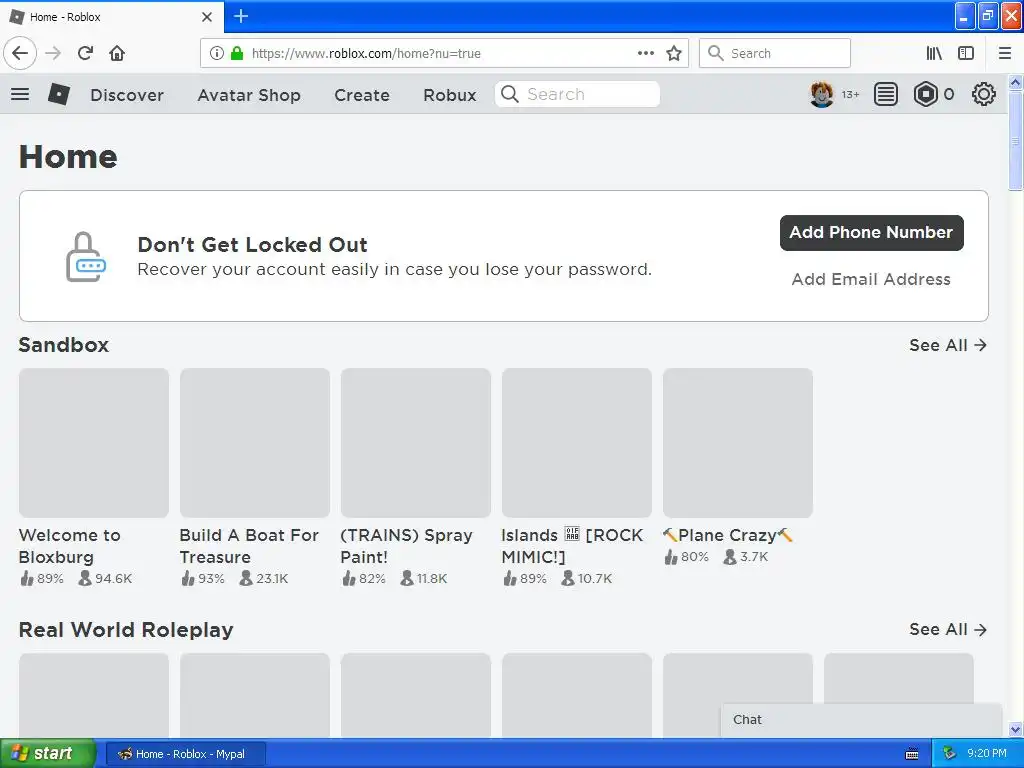Open the Robux menu item

coord(449,95)
